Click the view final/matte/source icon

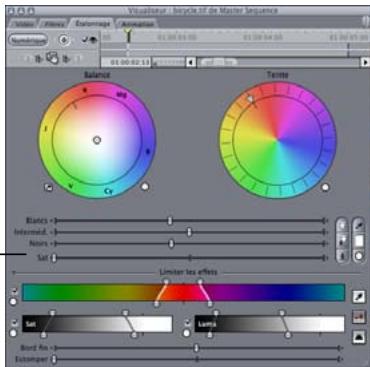[x=359, y=317]
